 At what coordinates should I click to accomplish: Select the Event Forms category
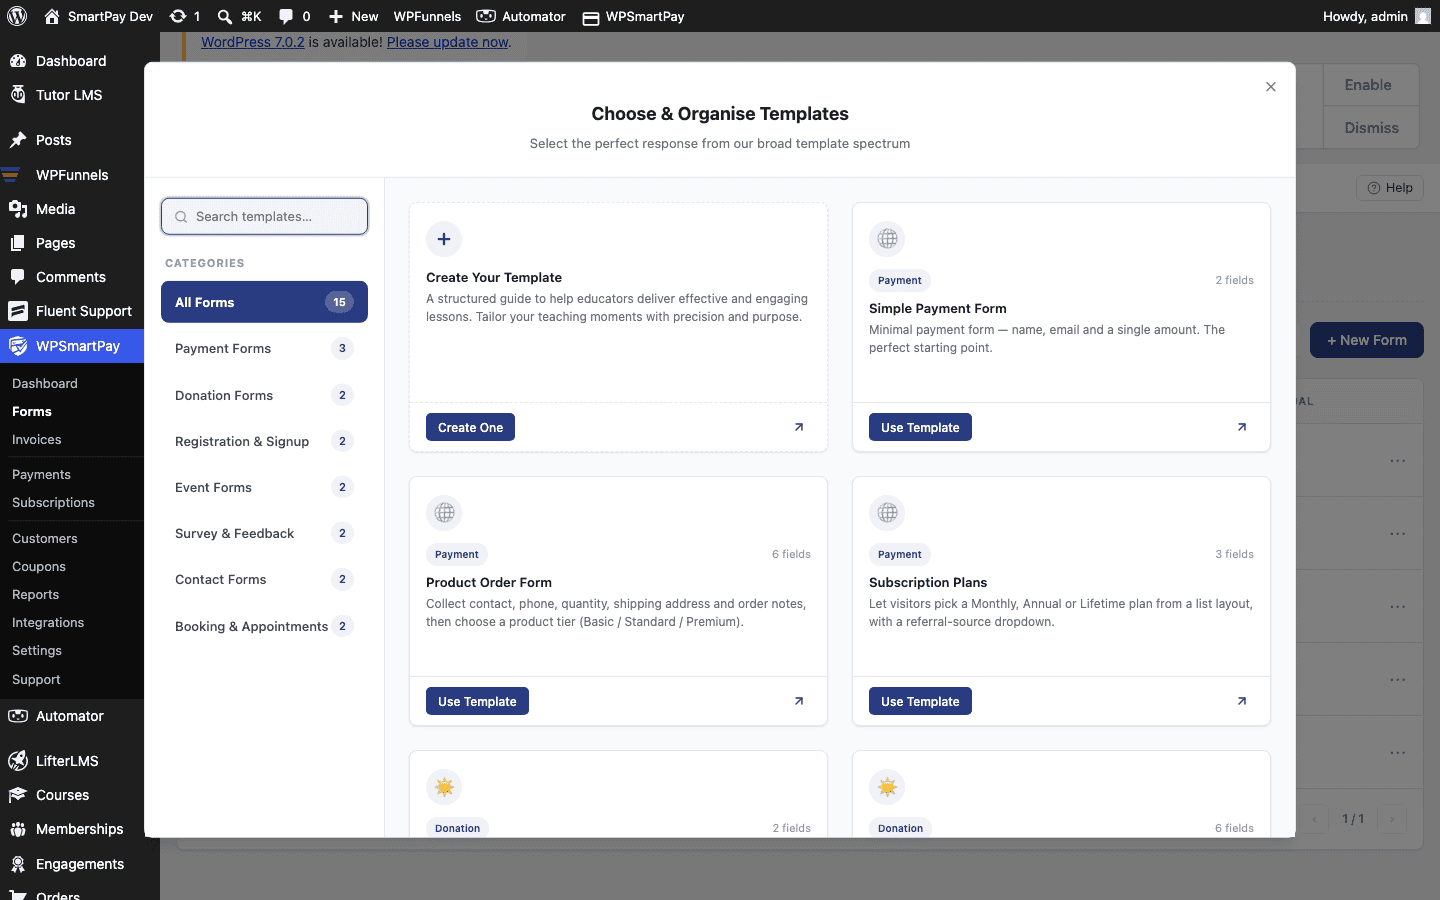264,487
